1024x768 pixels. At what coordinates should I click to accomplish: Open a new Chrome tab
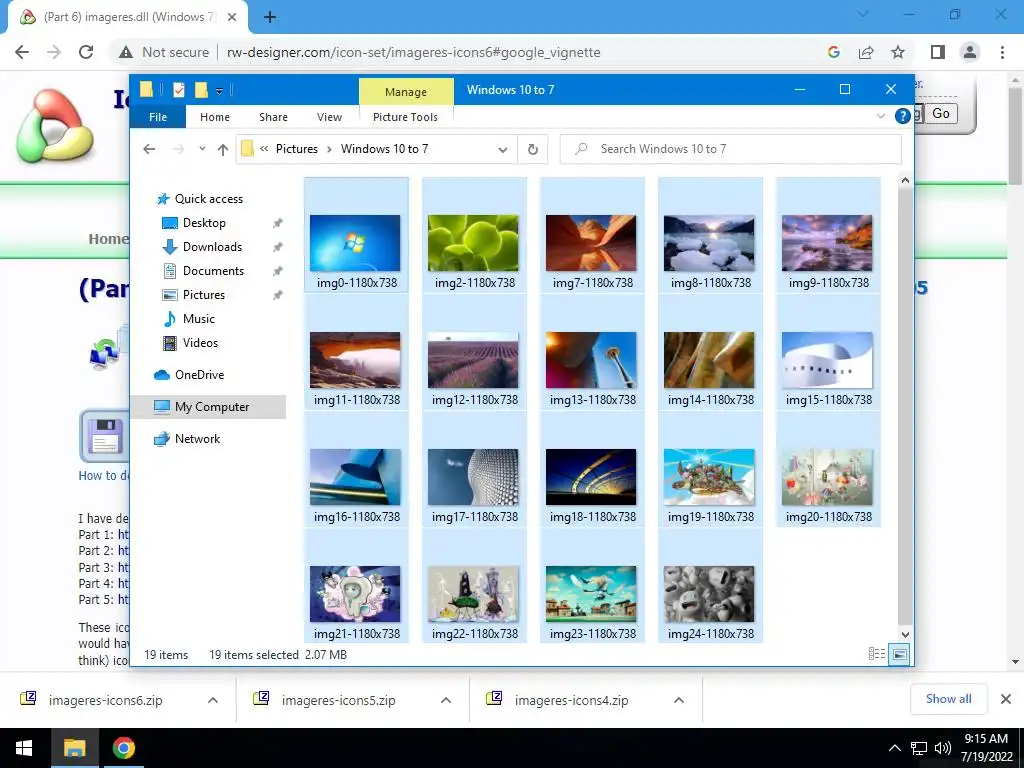point(270,17)
